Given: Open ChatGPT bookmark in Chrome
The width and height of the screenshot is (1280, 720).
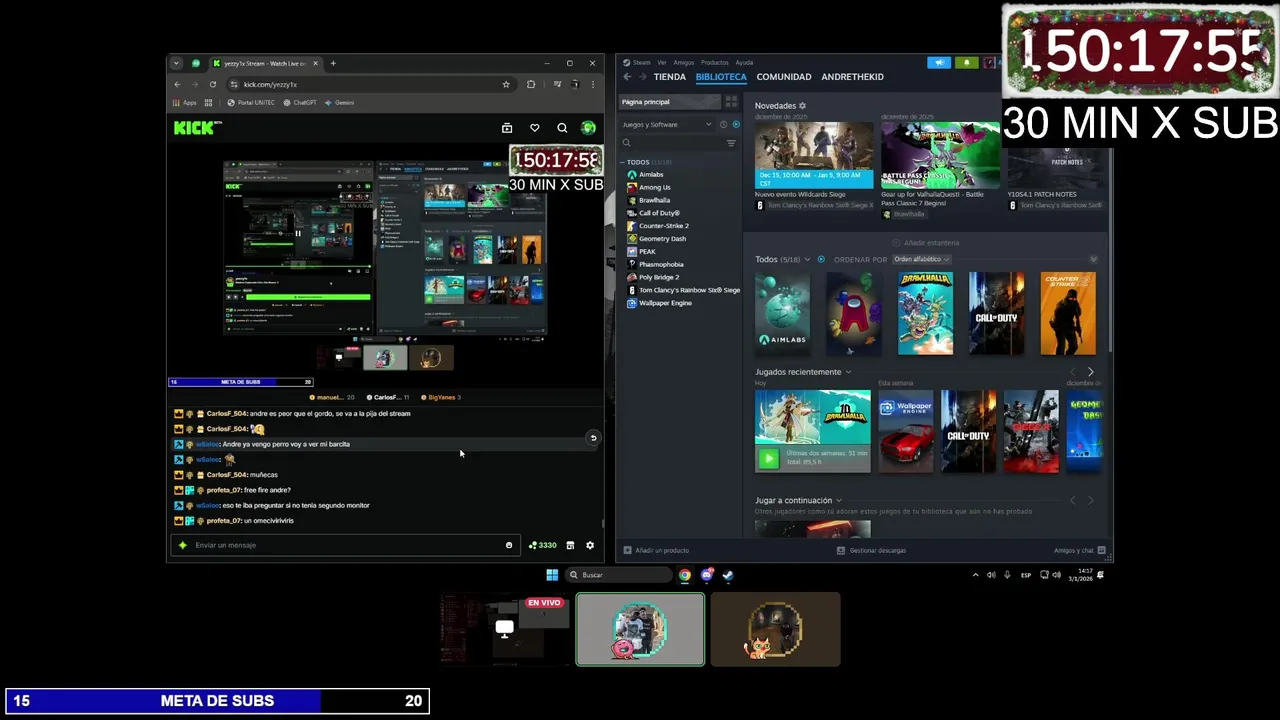Looking at the screenshot, I should [x=300, y=103].
